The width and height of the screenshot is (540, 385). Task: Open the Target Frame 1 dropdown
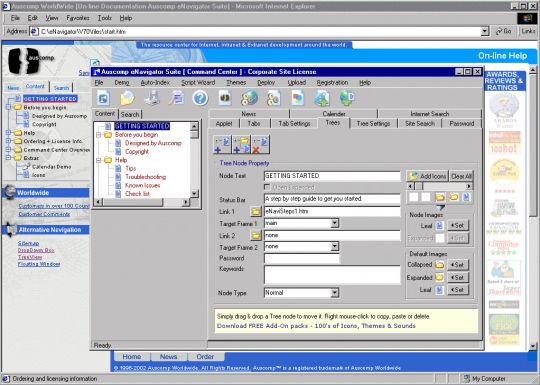[335, 223]
